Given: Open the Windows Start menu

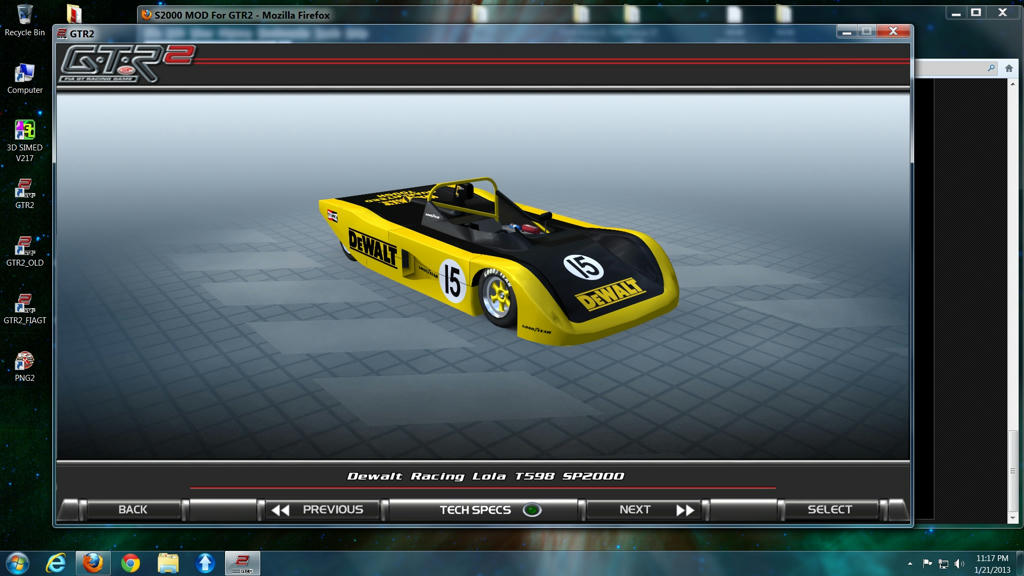Looking at the screenshot, I should click(18, 563).
